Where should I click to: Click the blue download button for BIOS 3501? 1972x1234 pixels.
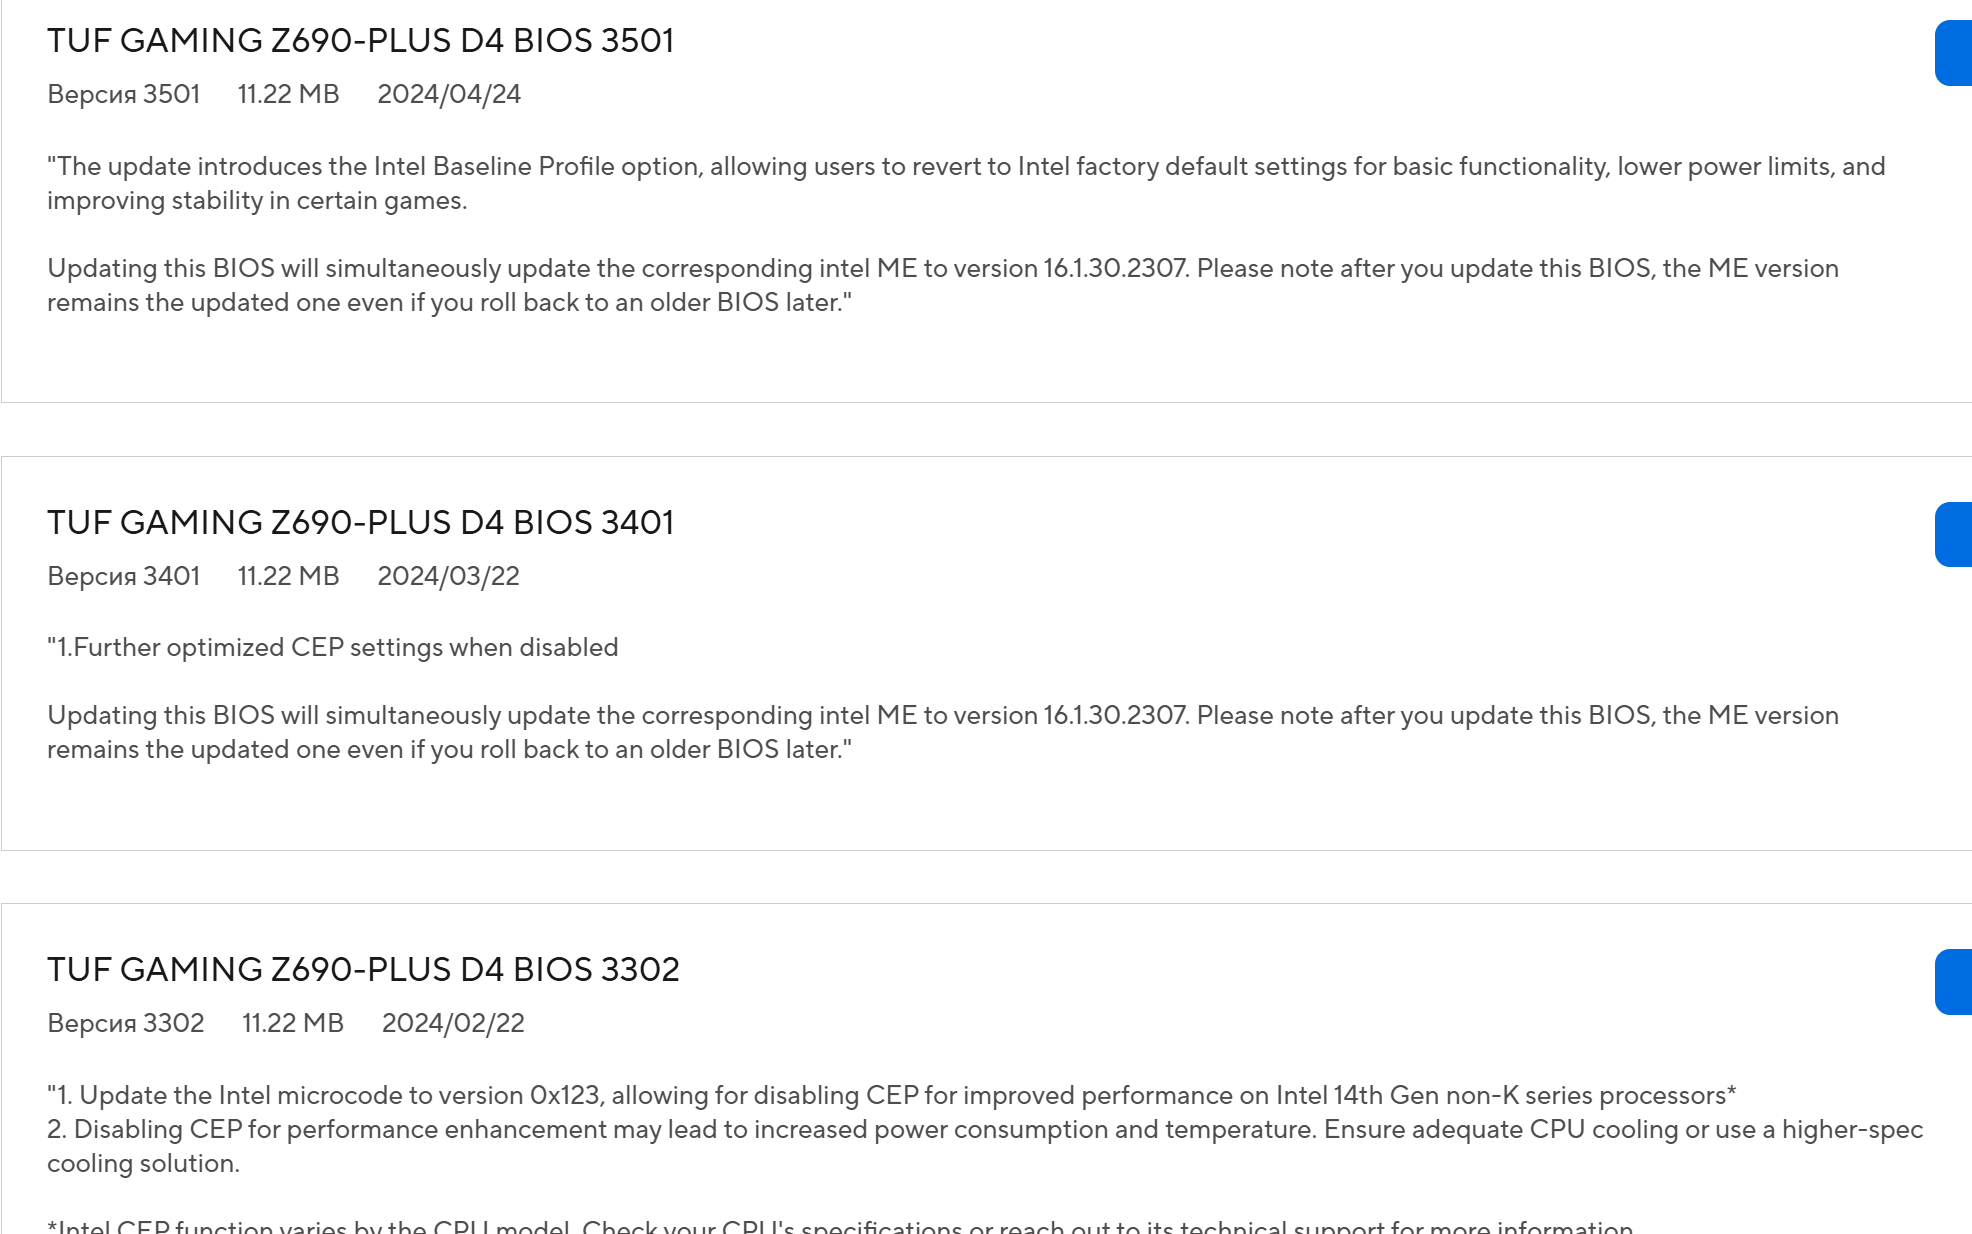pos(1954,53)
